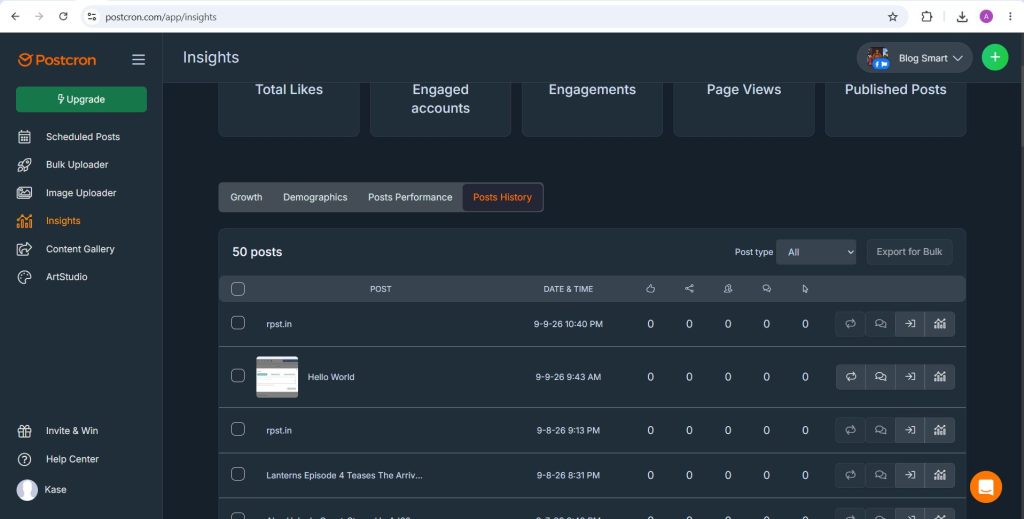Reload the page in the browser

(x=63, y=17)
